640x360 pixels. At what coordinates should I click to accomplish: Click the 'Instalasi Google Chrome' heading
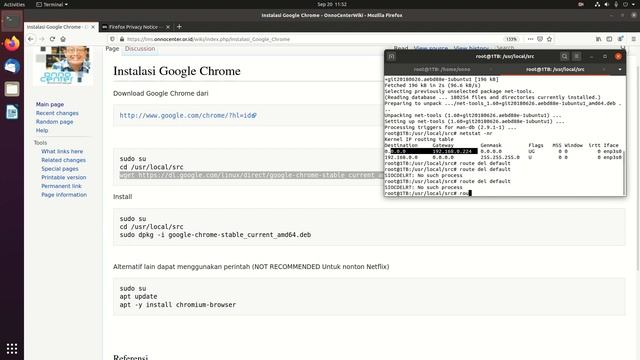(177, 71)
